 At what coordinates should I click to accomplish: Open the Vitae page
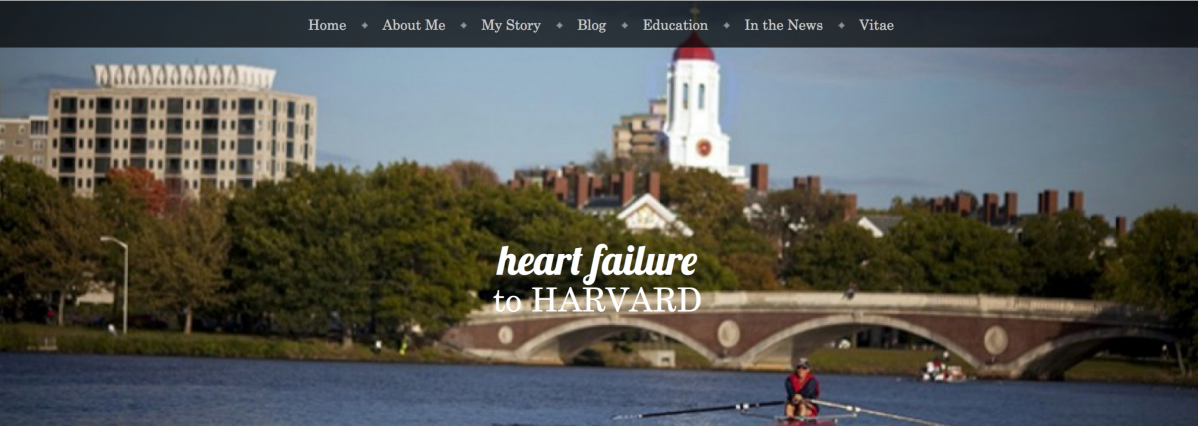(876, 25)
